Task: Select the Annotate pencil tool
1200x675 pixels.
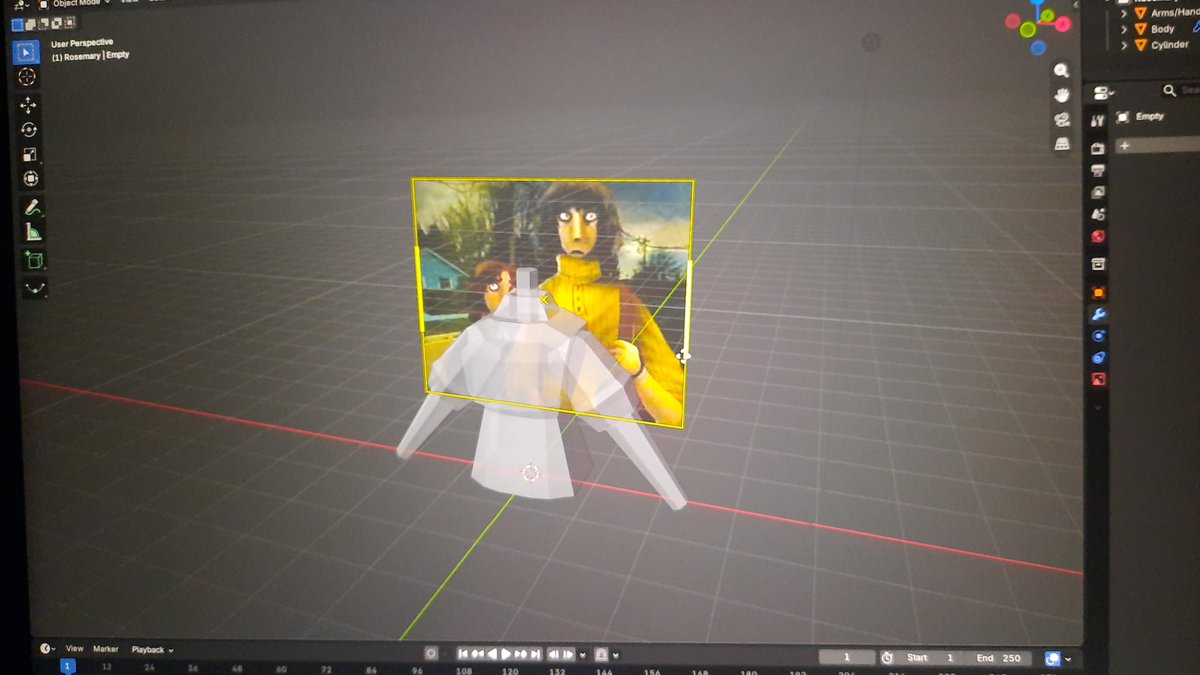Action: (x=32, y=208)
